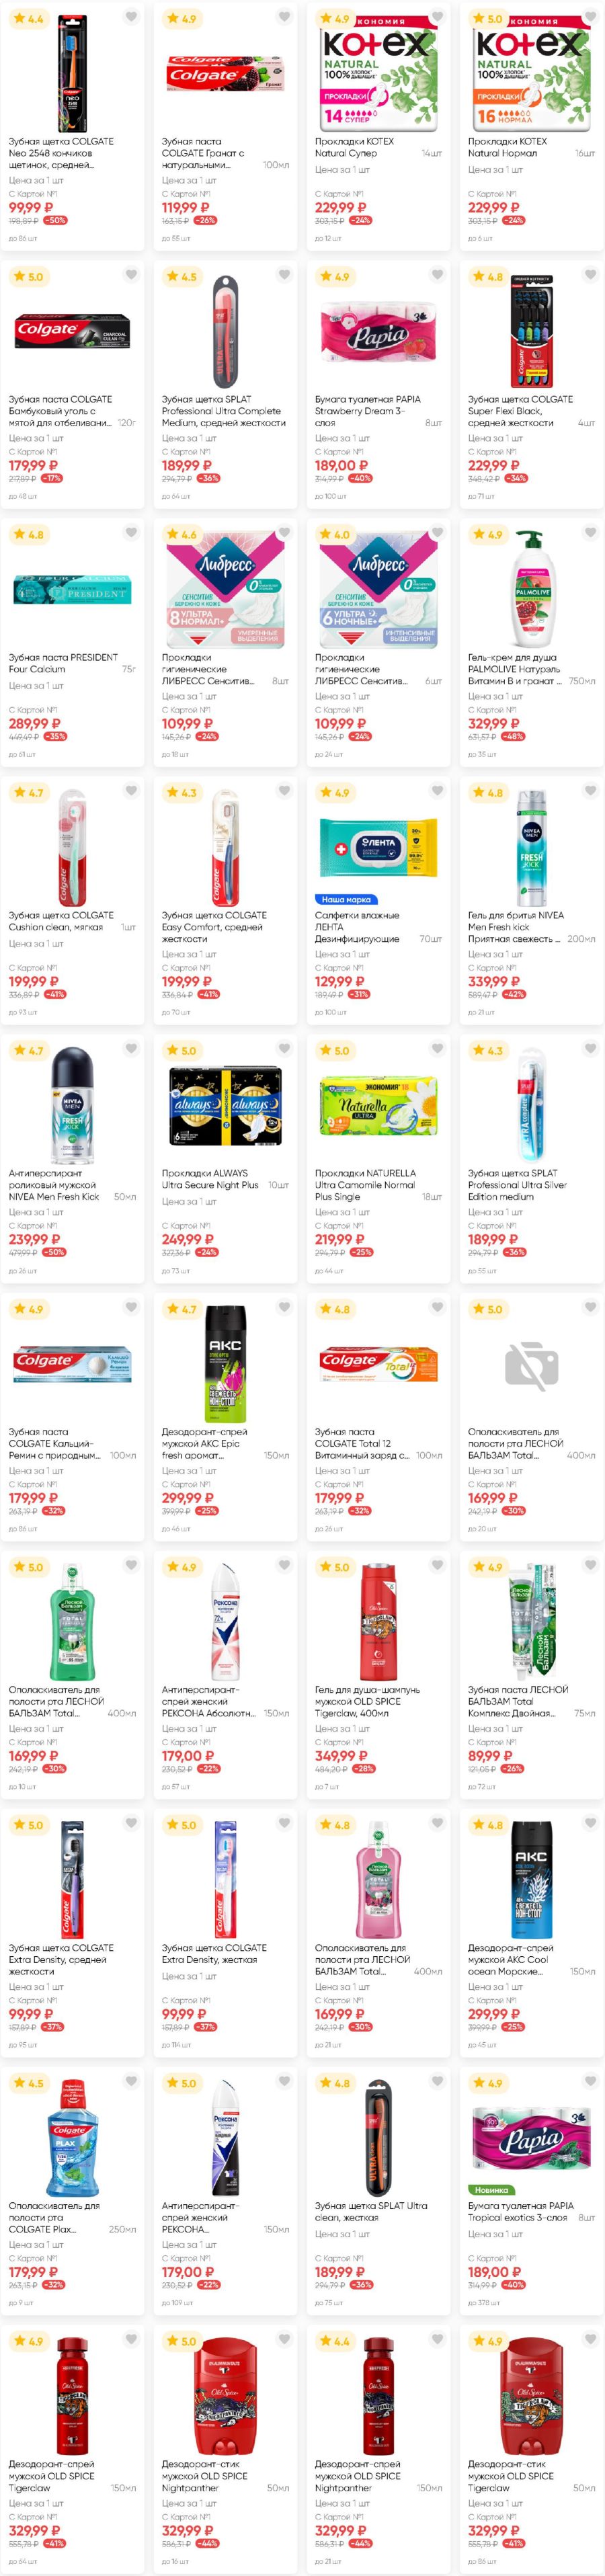Heart the NIVEA Men Fresh Kick shaving gel

[590, 791]
